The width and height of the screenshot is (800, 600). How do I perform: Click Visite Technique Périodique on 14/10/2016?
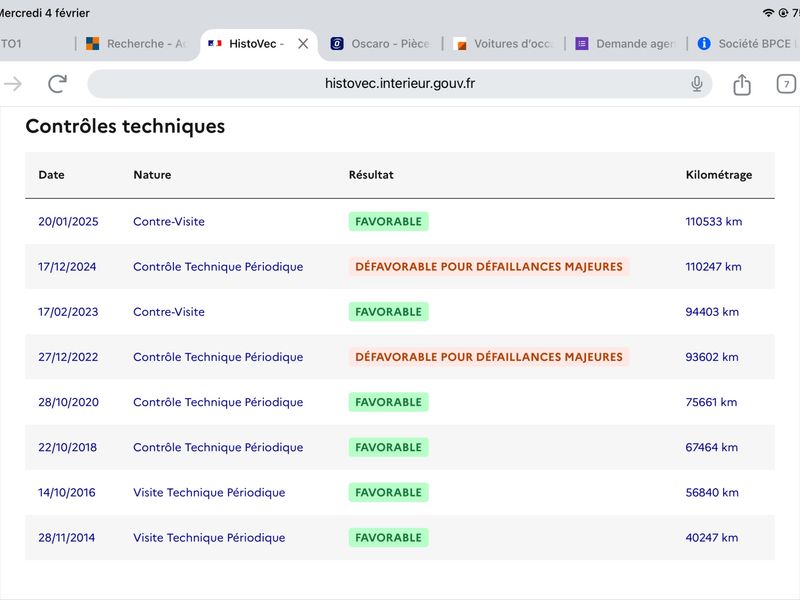point(209,493)
